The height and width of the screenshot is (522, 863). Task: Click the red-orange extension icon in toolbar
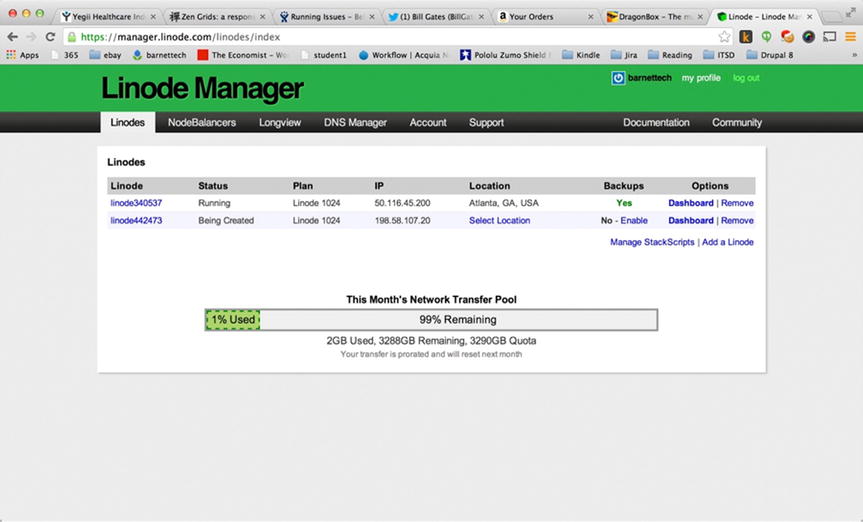tap(788, 37)
